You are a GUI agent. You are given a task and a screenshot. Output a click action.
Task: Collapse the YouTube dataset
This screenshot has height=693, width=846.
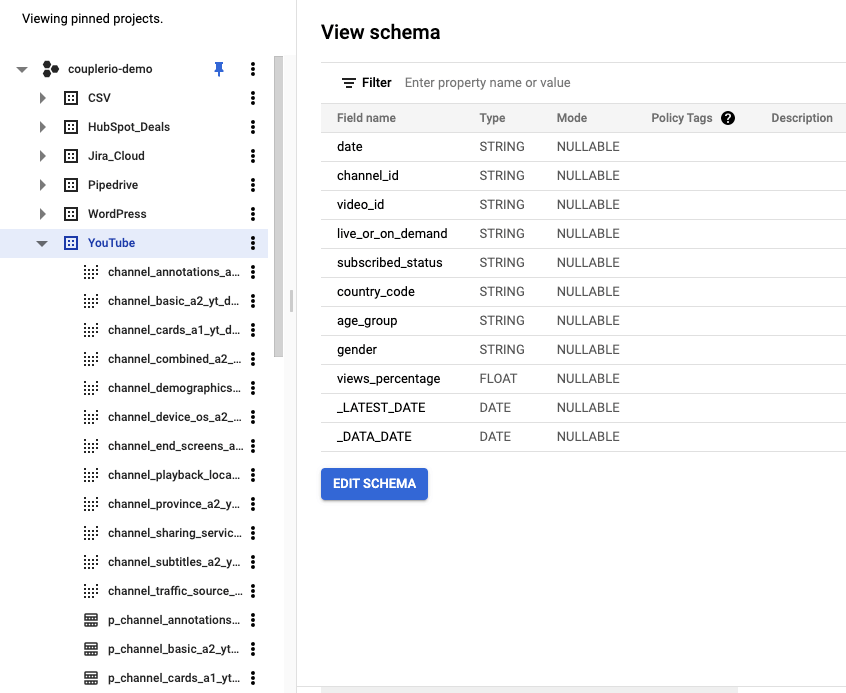coord(42,243)
